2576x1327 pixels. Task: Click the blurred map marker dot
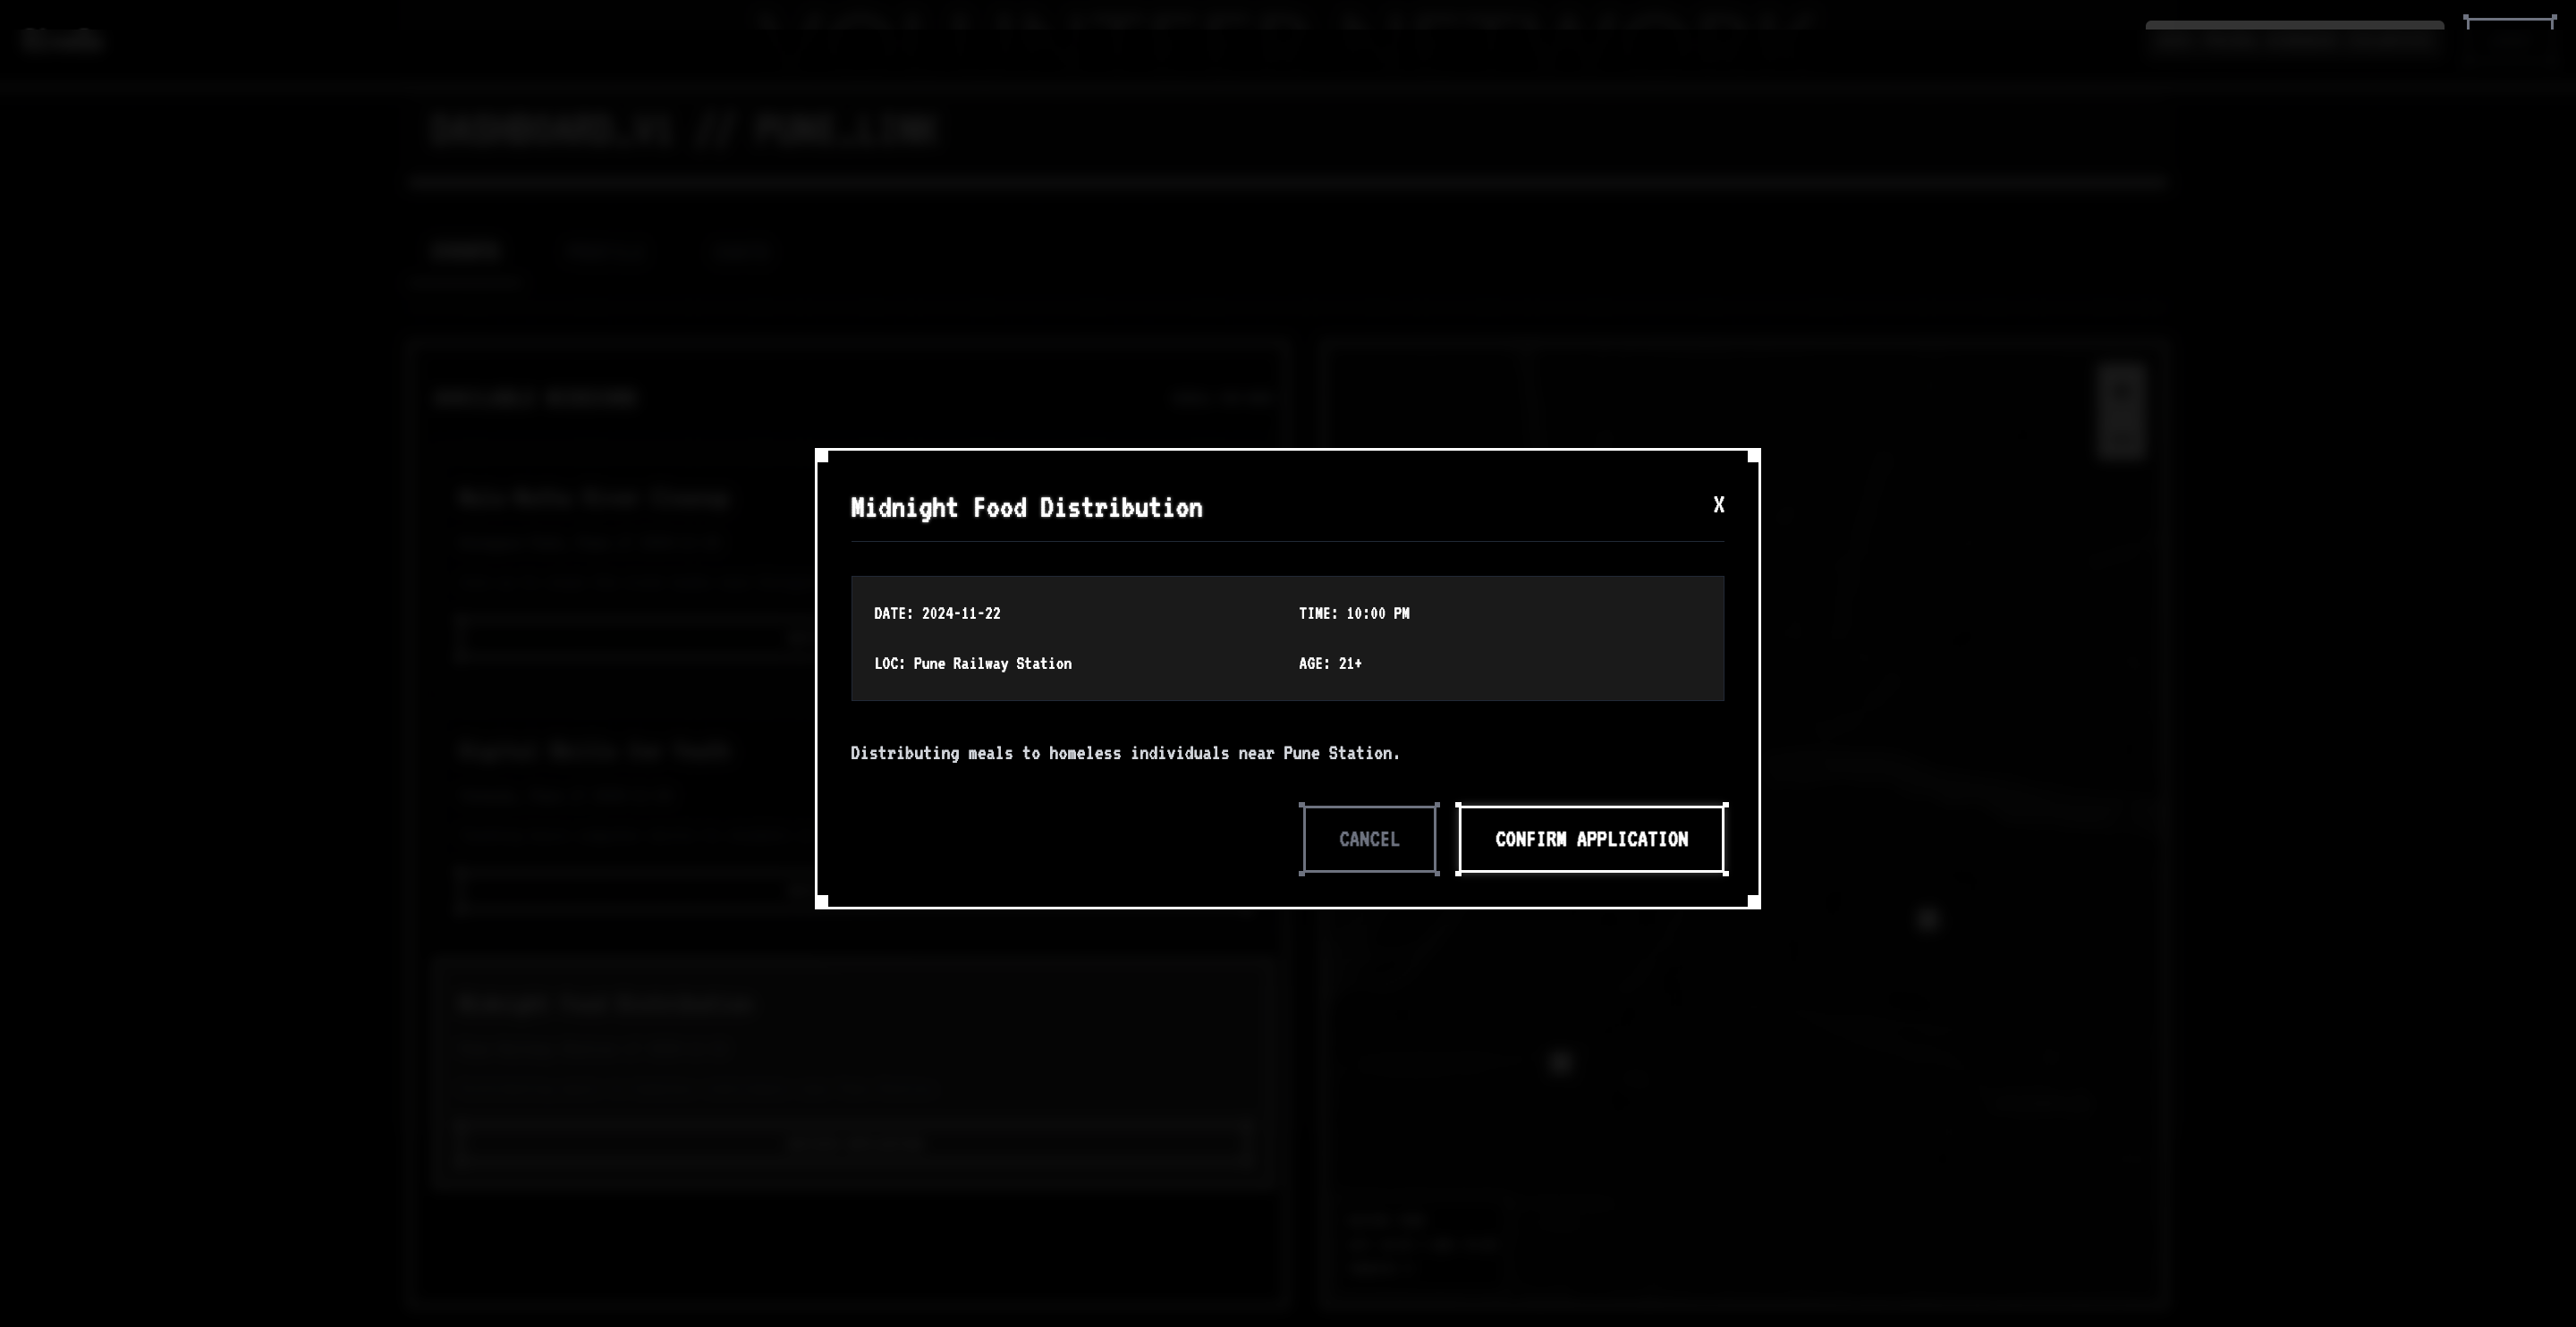(1928, 919)
